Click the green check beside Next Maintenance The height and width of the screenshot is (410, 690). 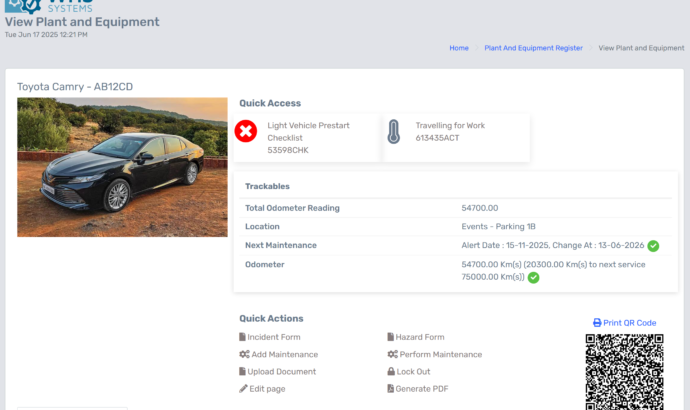coord(653,245)
